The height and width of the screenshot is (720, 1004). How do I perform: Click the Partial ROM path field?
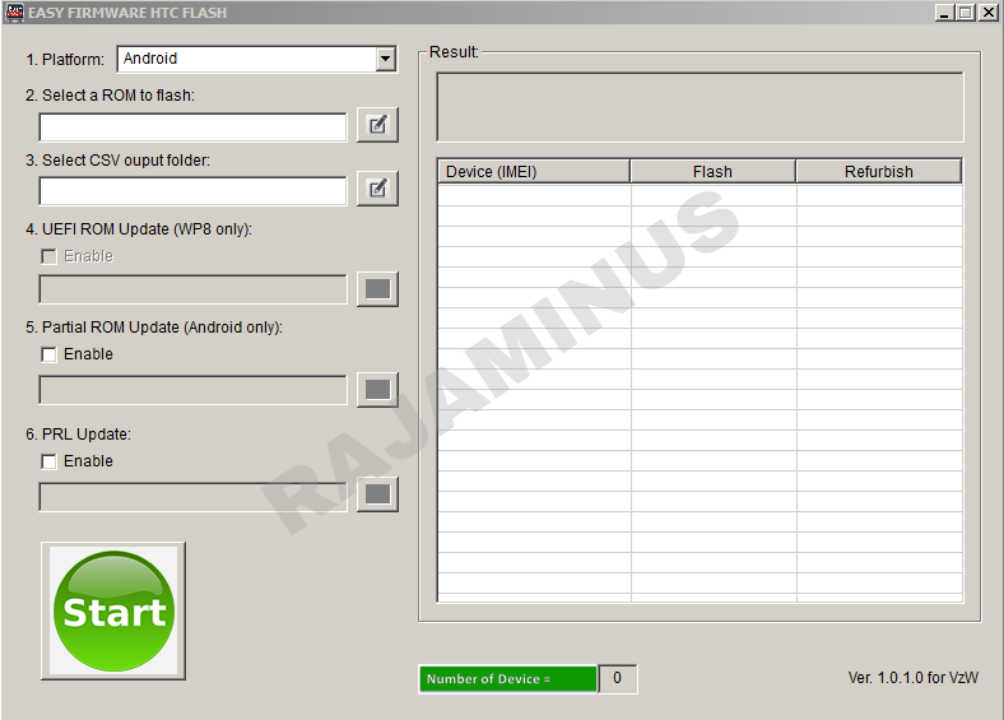click(193, 390)
